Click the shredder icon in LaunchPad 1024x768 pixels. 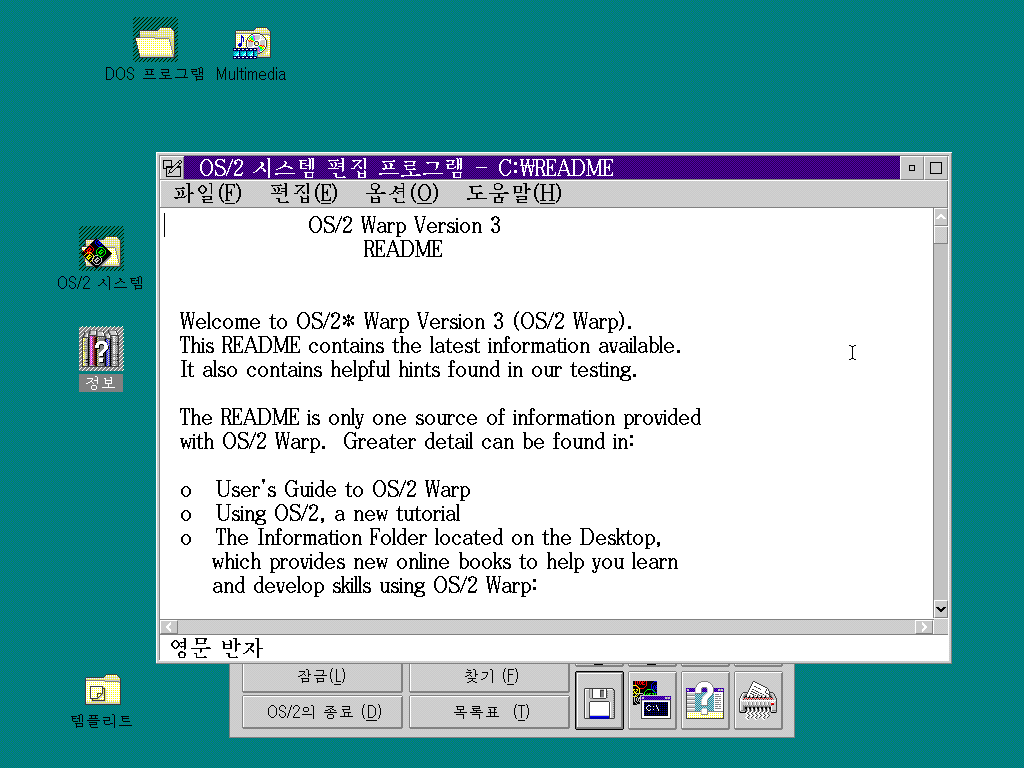point(758,700)
